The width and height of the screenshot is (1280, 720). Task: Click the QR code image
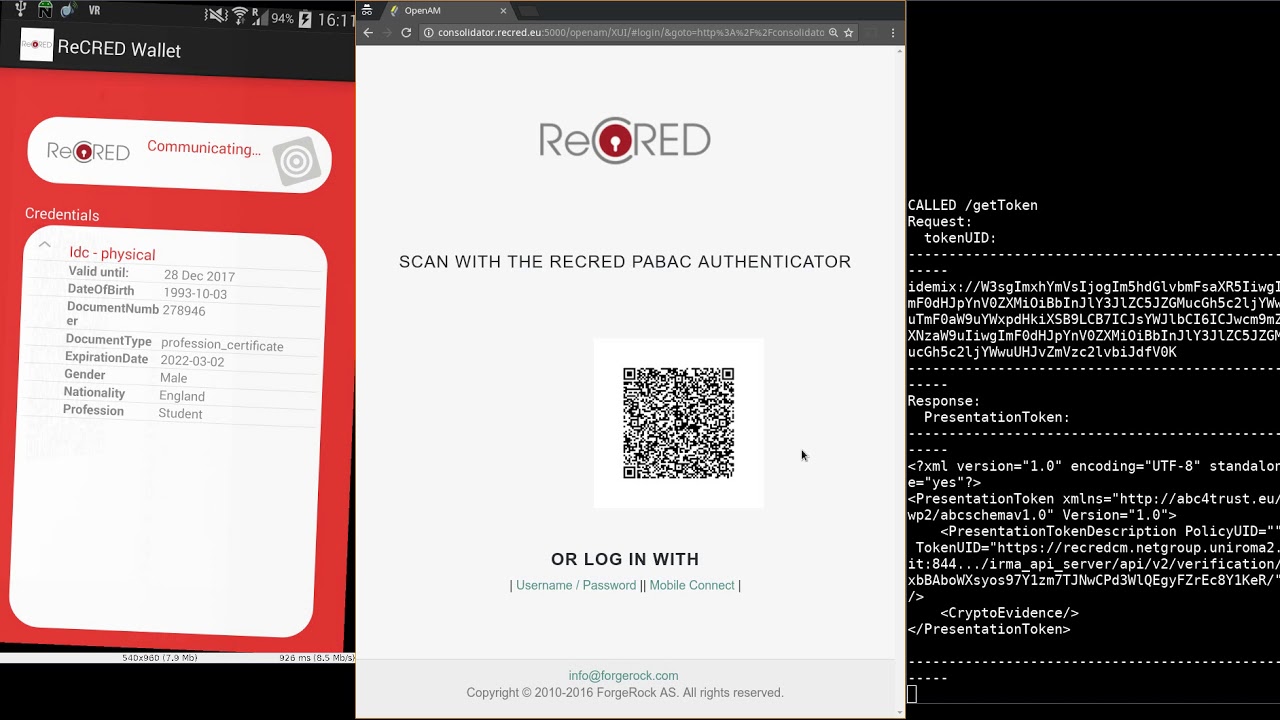click(x=678, y=423)
